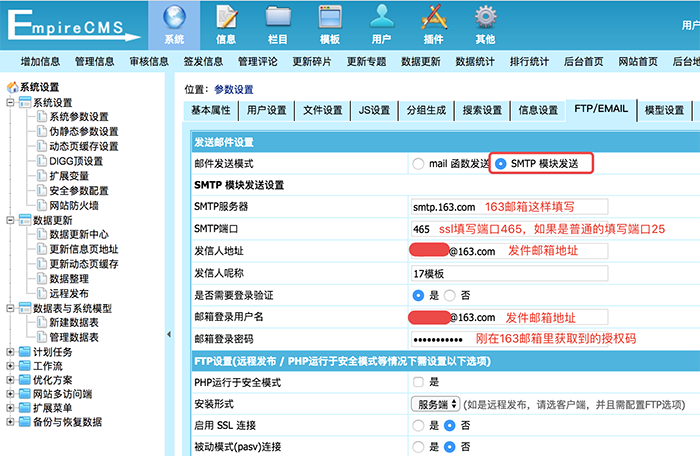700x456 pixels.
Task: Open the 插件 plugin icon
Action: pos(433,17)
